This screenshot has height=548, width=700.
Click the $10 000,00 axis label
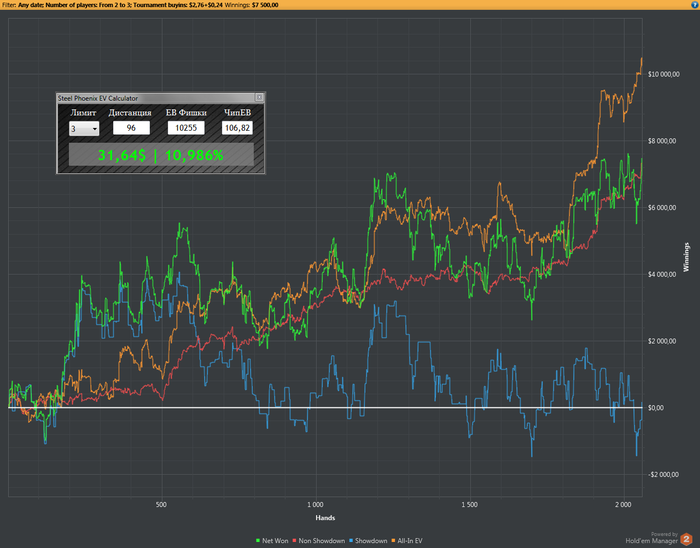pyautogui.click(x=664, y=74)
